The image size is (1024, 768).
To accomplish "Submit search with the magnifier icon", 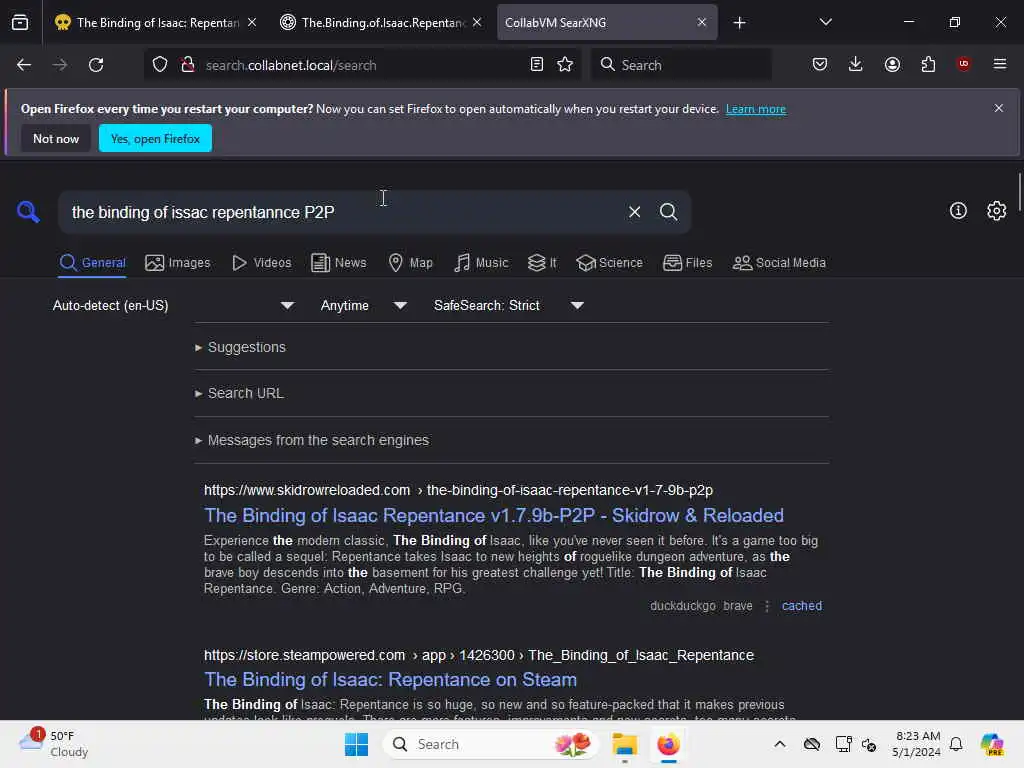I will tap(668, 212).
